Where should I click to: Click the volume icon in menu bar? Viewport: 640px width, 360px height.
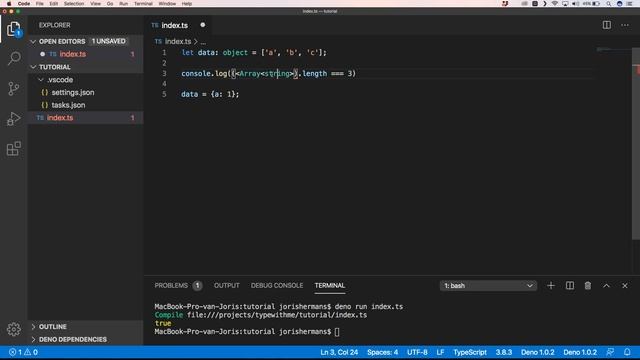click(576, 4)
